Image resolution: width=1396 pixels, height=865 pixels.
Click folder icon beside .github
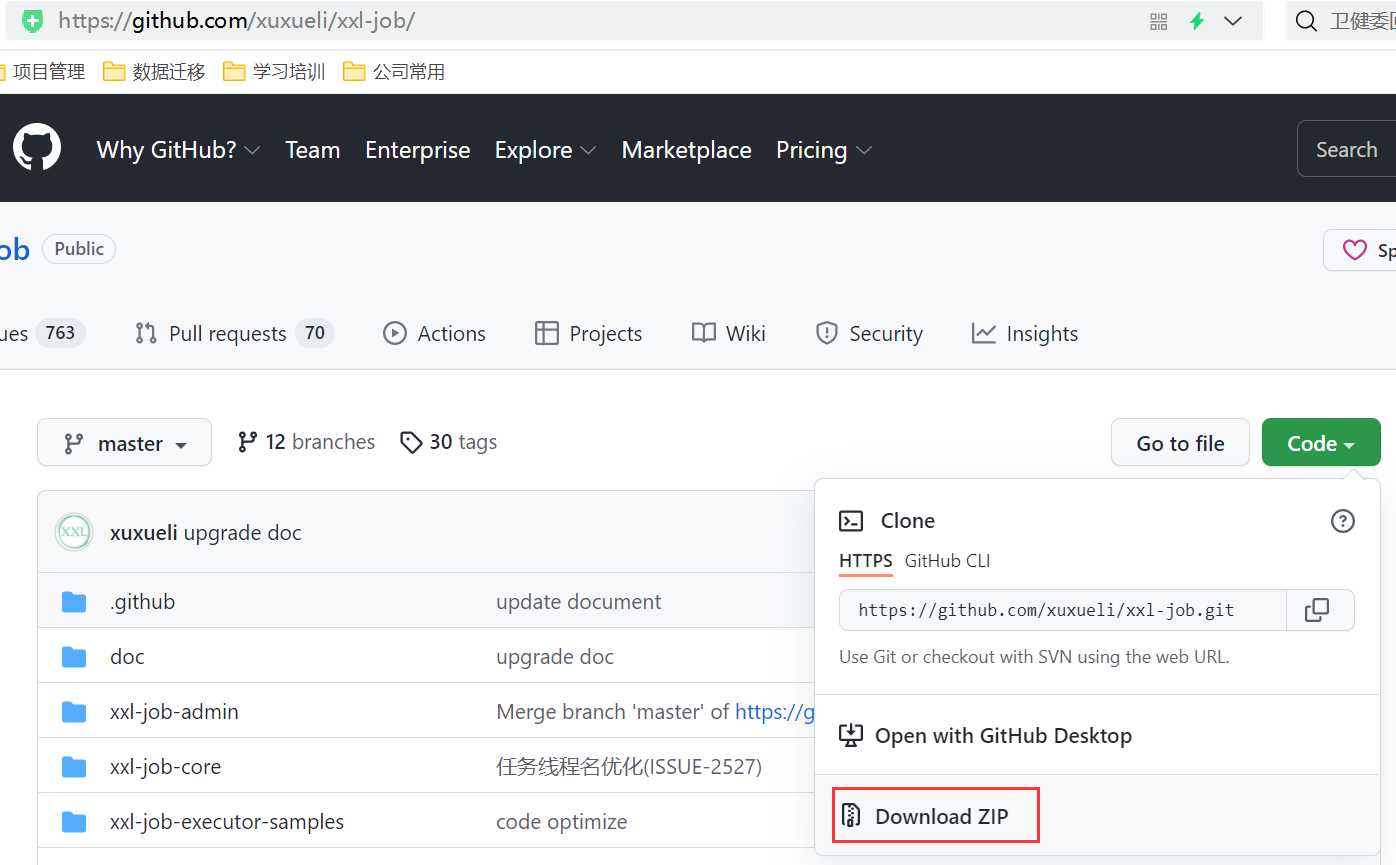tap(74, 602)
